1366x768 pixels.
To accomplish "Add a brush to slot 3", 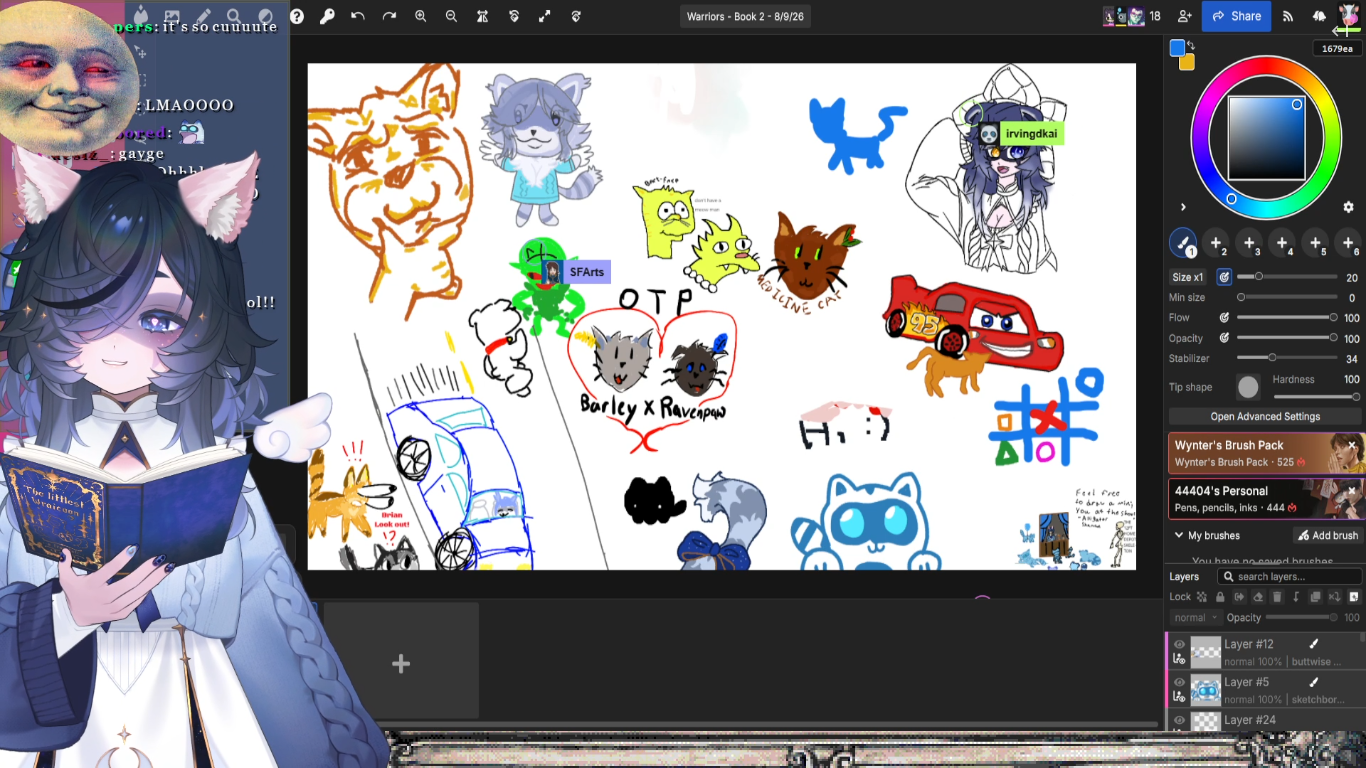I will coord(1249,243).
